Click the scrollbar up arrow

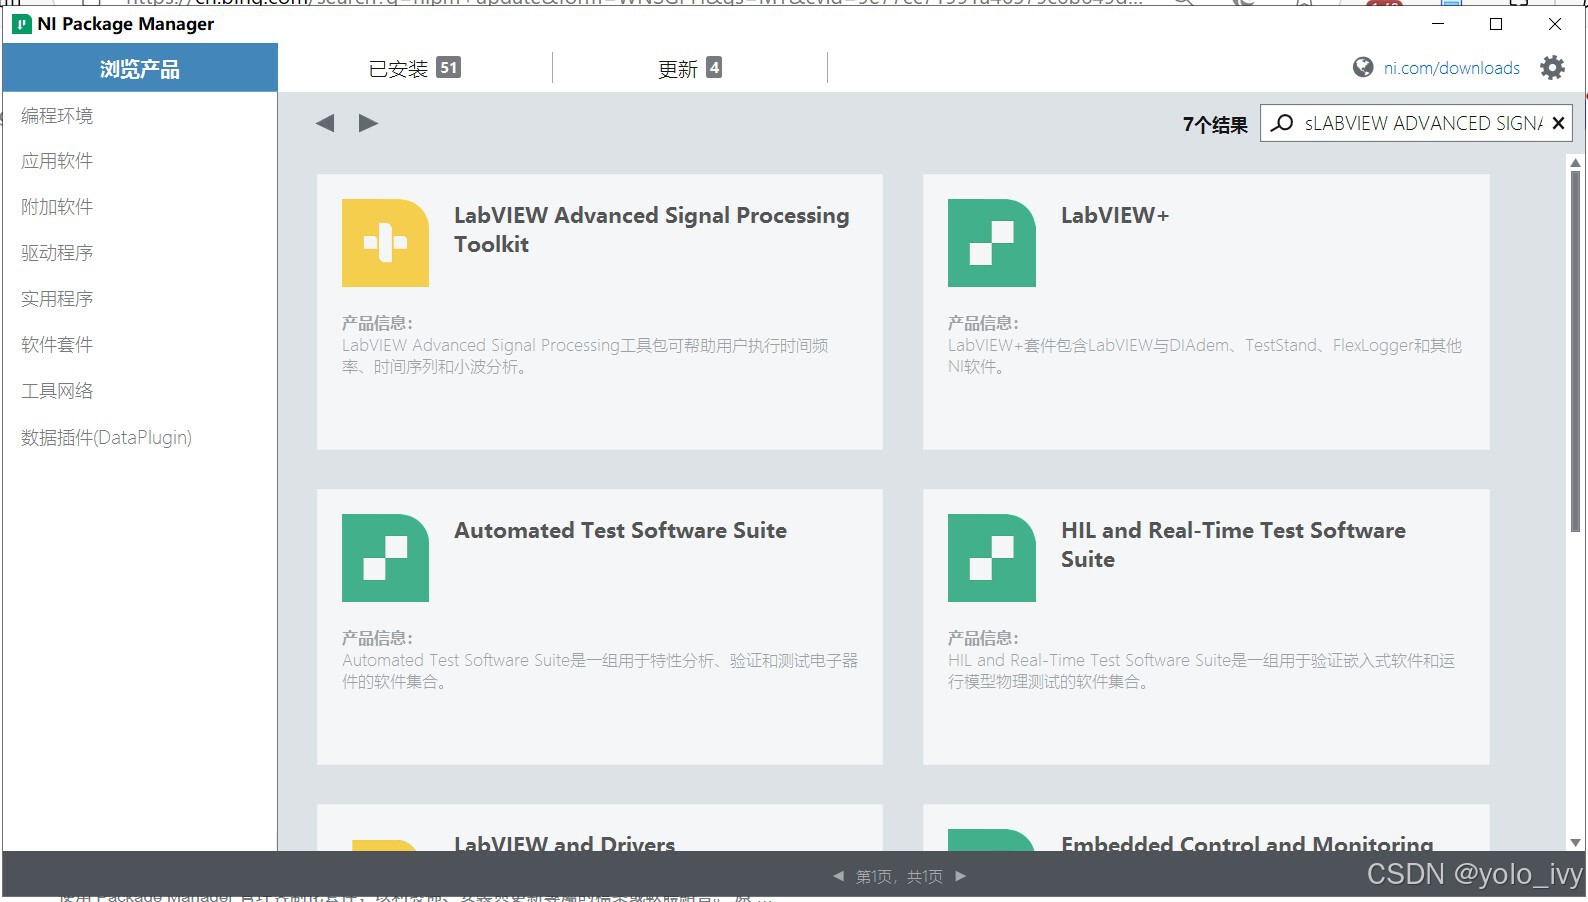tap(1576, 162)
